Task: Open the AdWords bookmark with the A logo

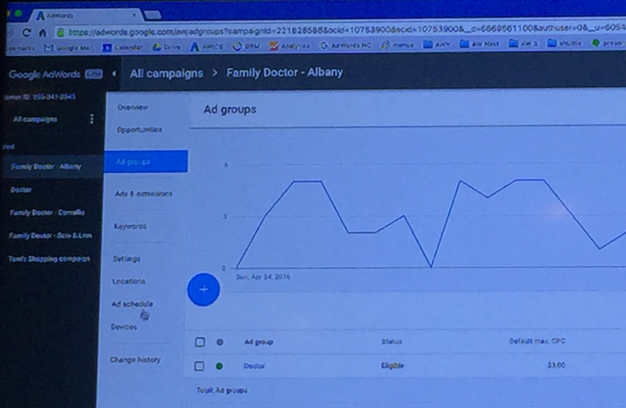Action: [206, 46]
